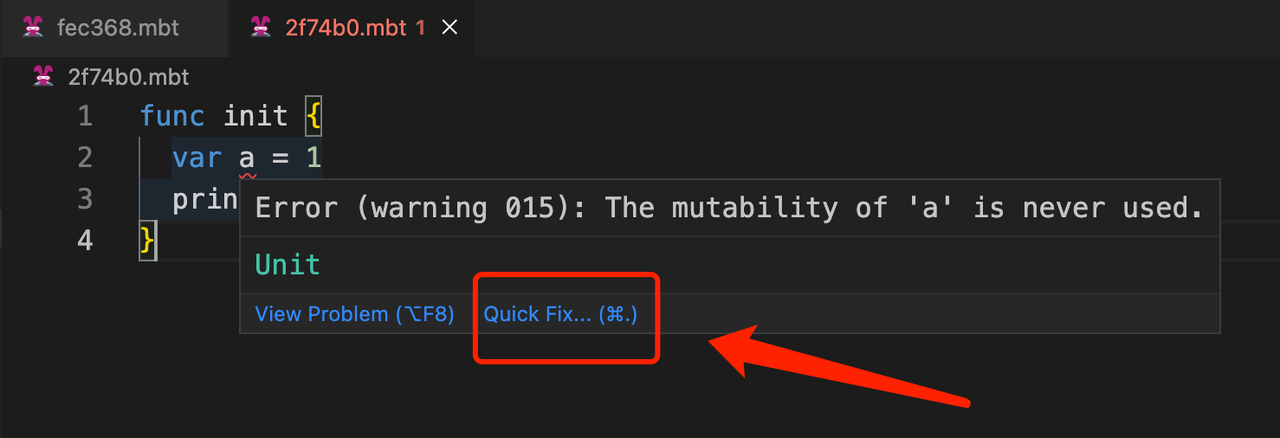1280x438 pixels.
Task: Close the 2f74b0.mbt tab
Action: pos(450,27)
